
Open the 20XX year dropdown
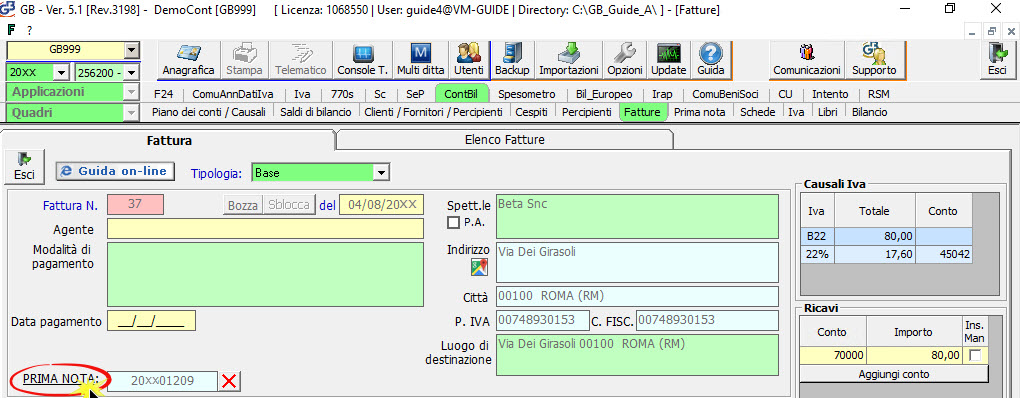coord(62,73)
